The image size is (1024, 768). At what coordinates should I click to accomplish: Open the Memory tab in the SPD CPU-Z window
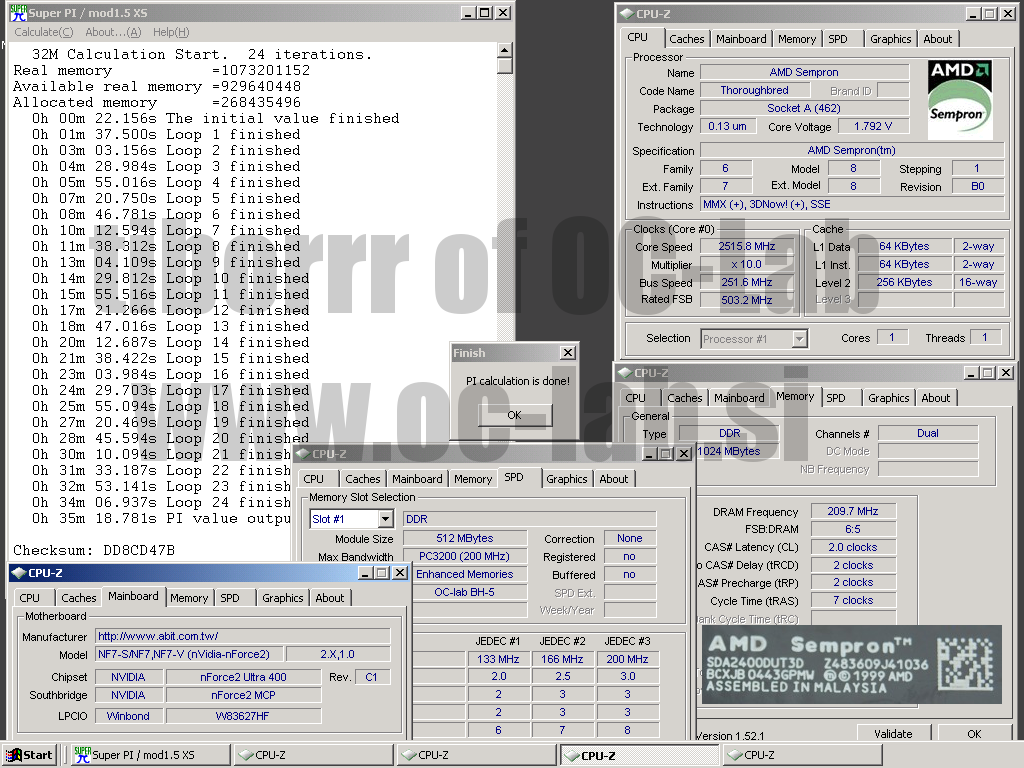point(473,479)
